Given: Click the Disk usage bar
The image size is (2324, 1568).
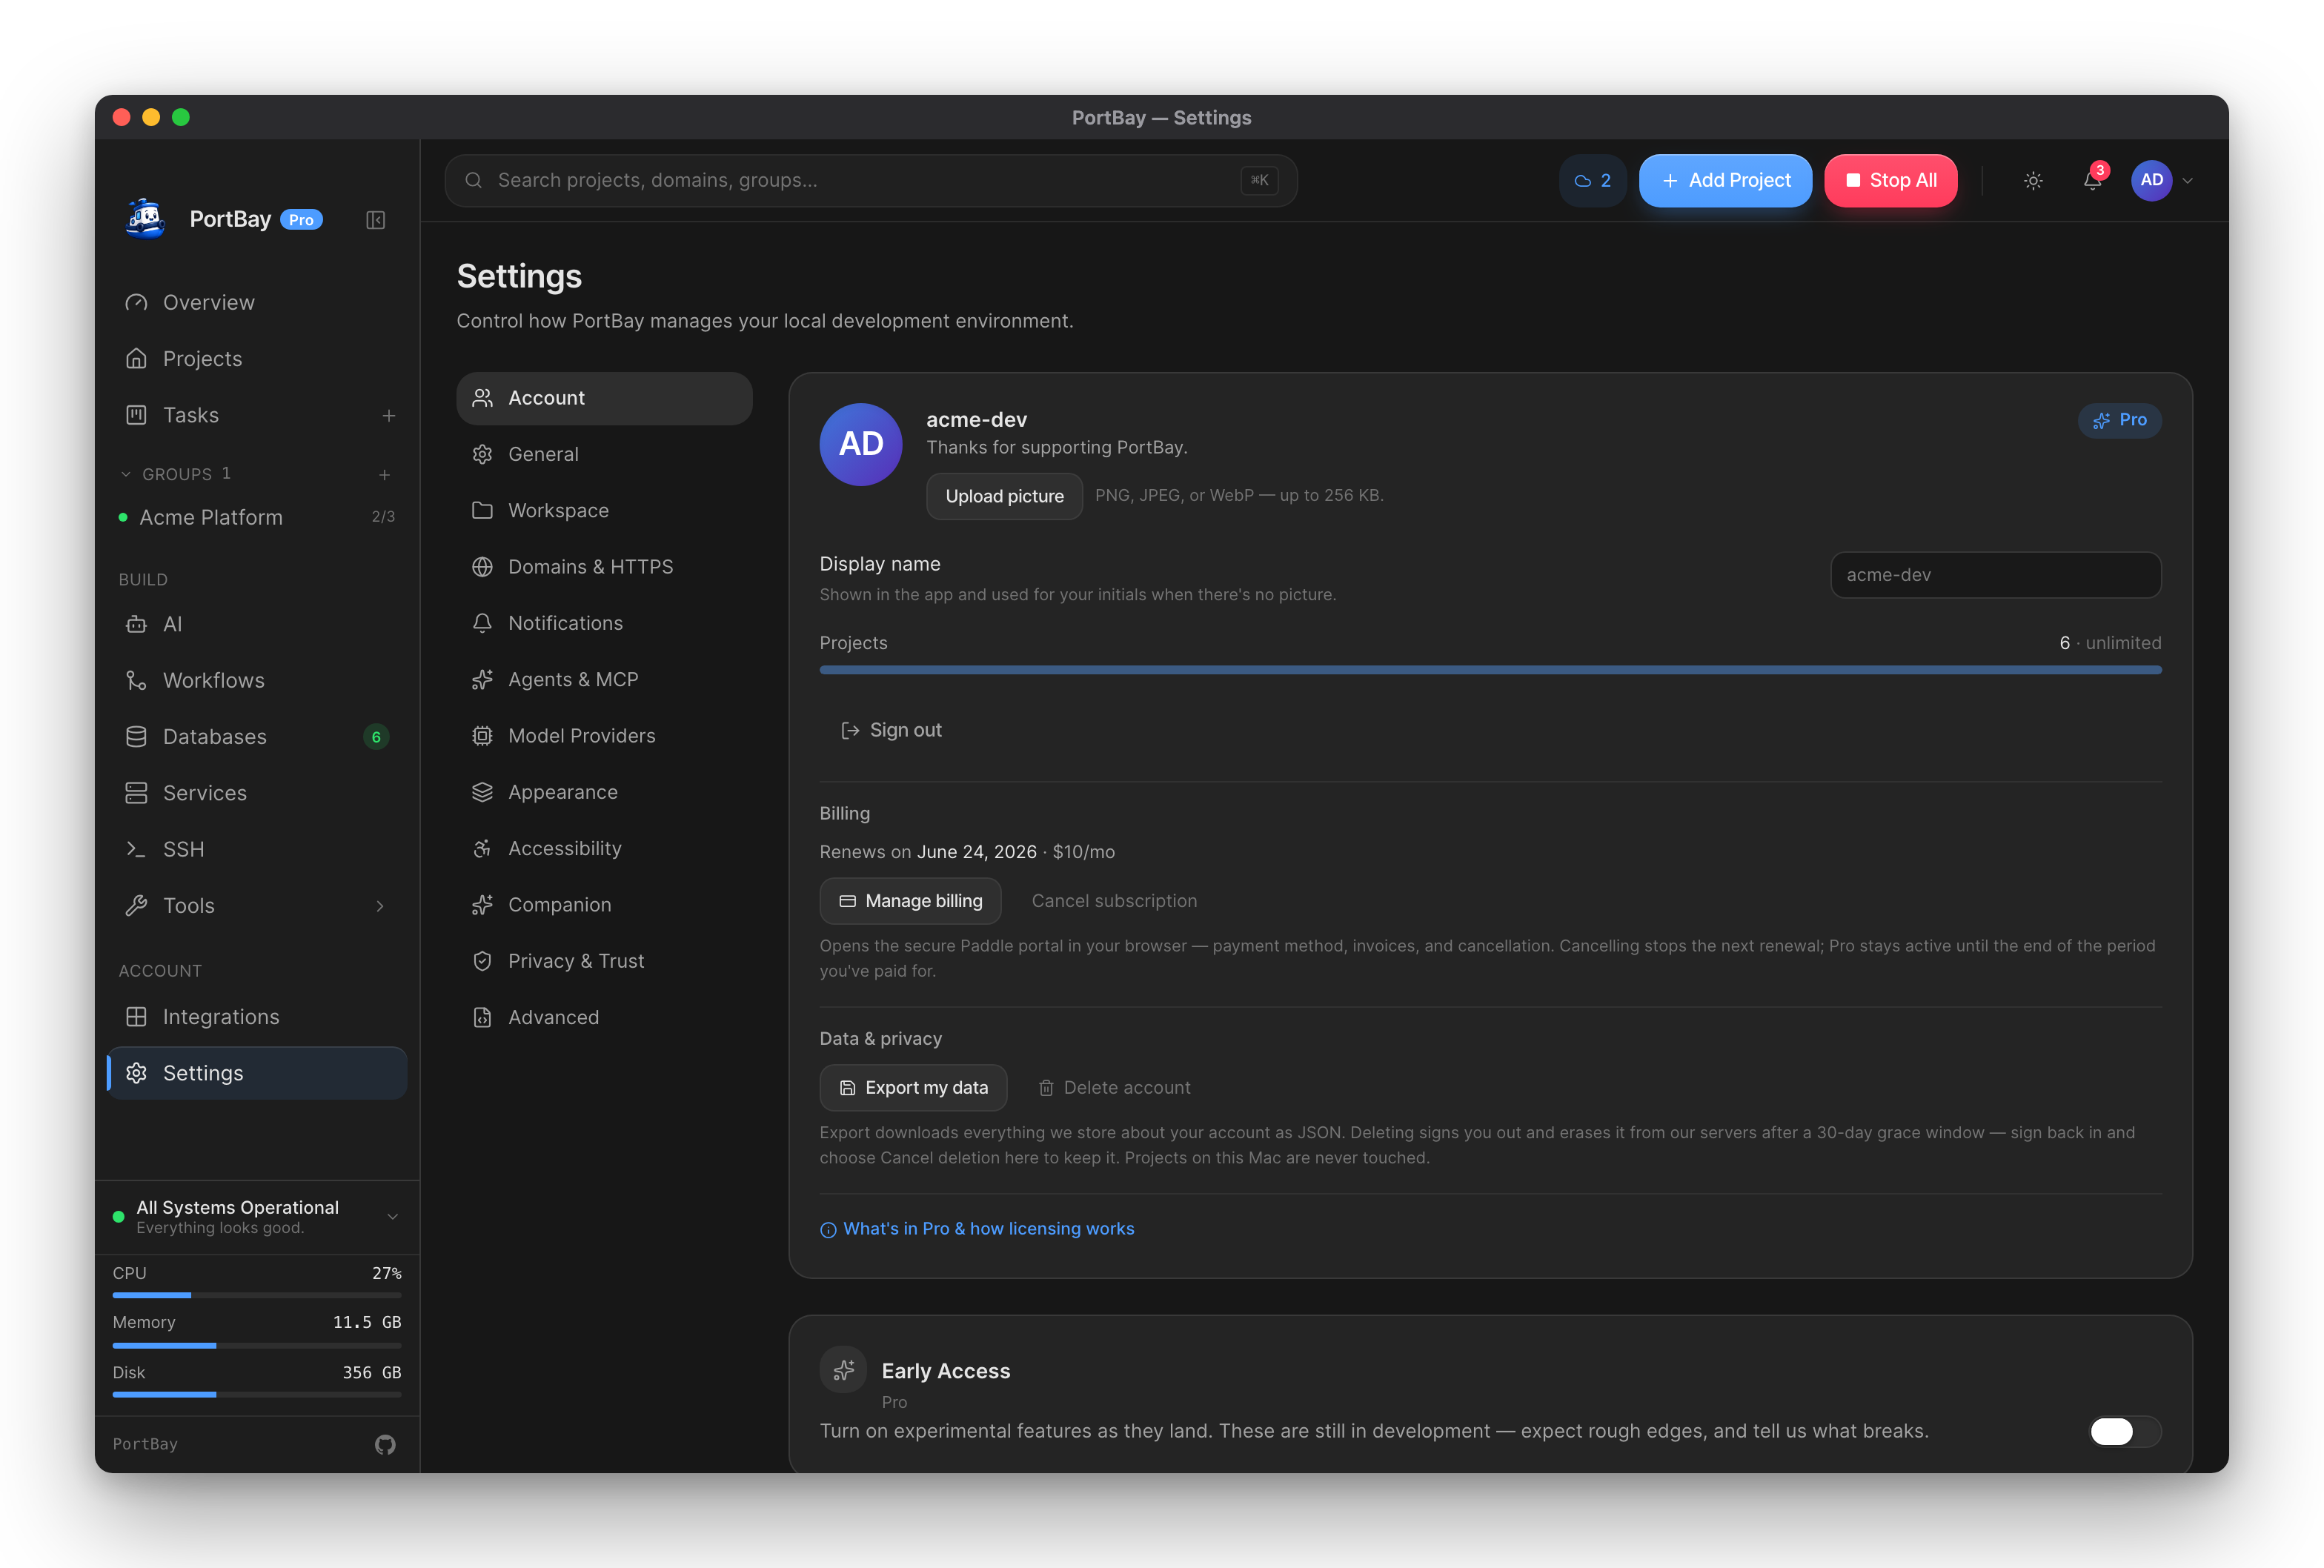Looking at the screenshot, I should click(257, 1394).
